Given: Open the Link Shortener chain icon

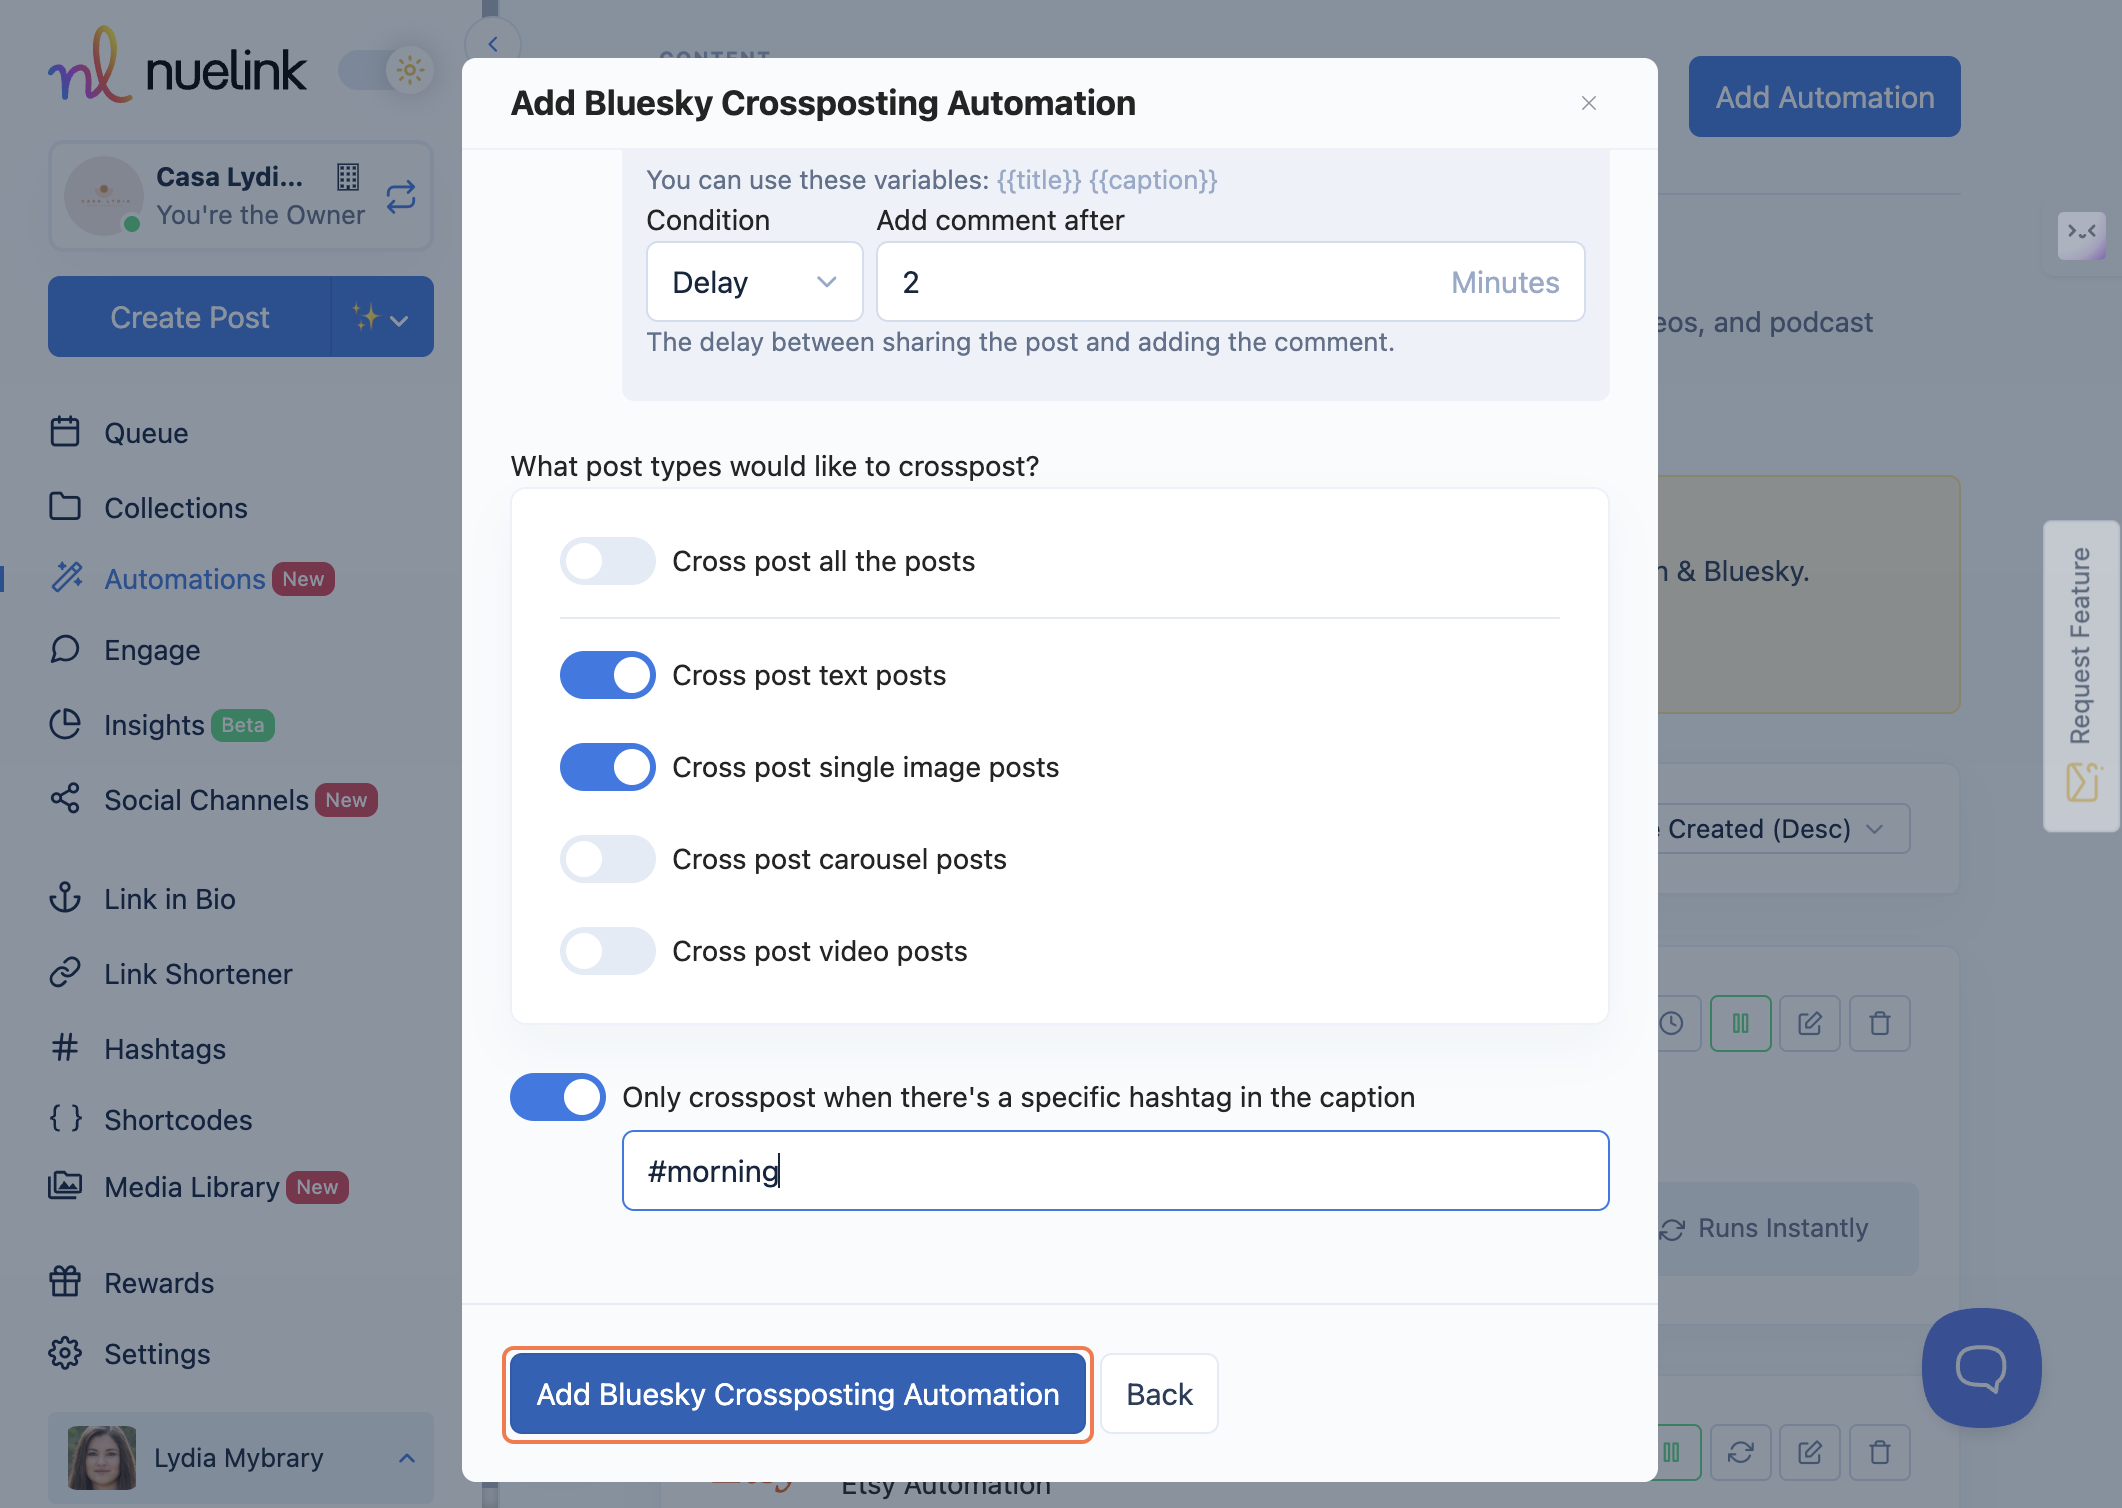Looking at the screenshot, I should [x=65, y=972].
